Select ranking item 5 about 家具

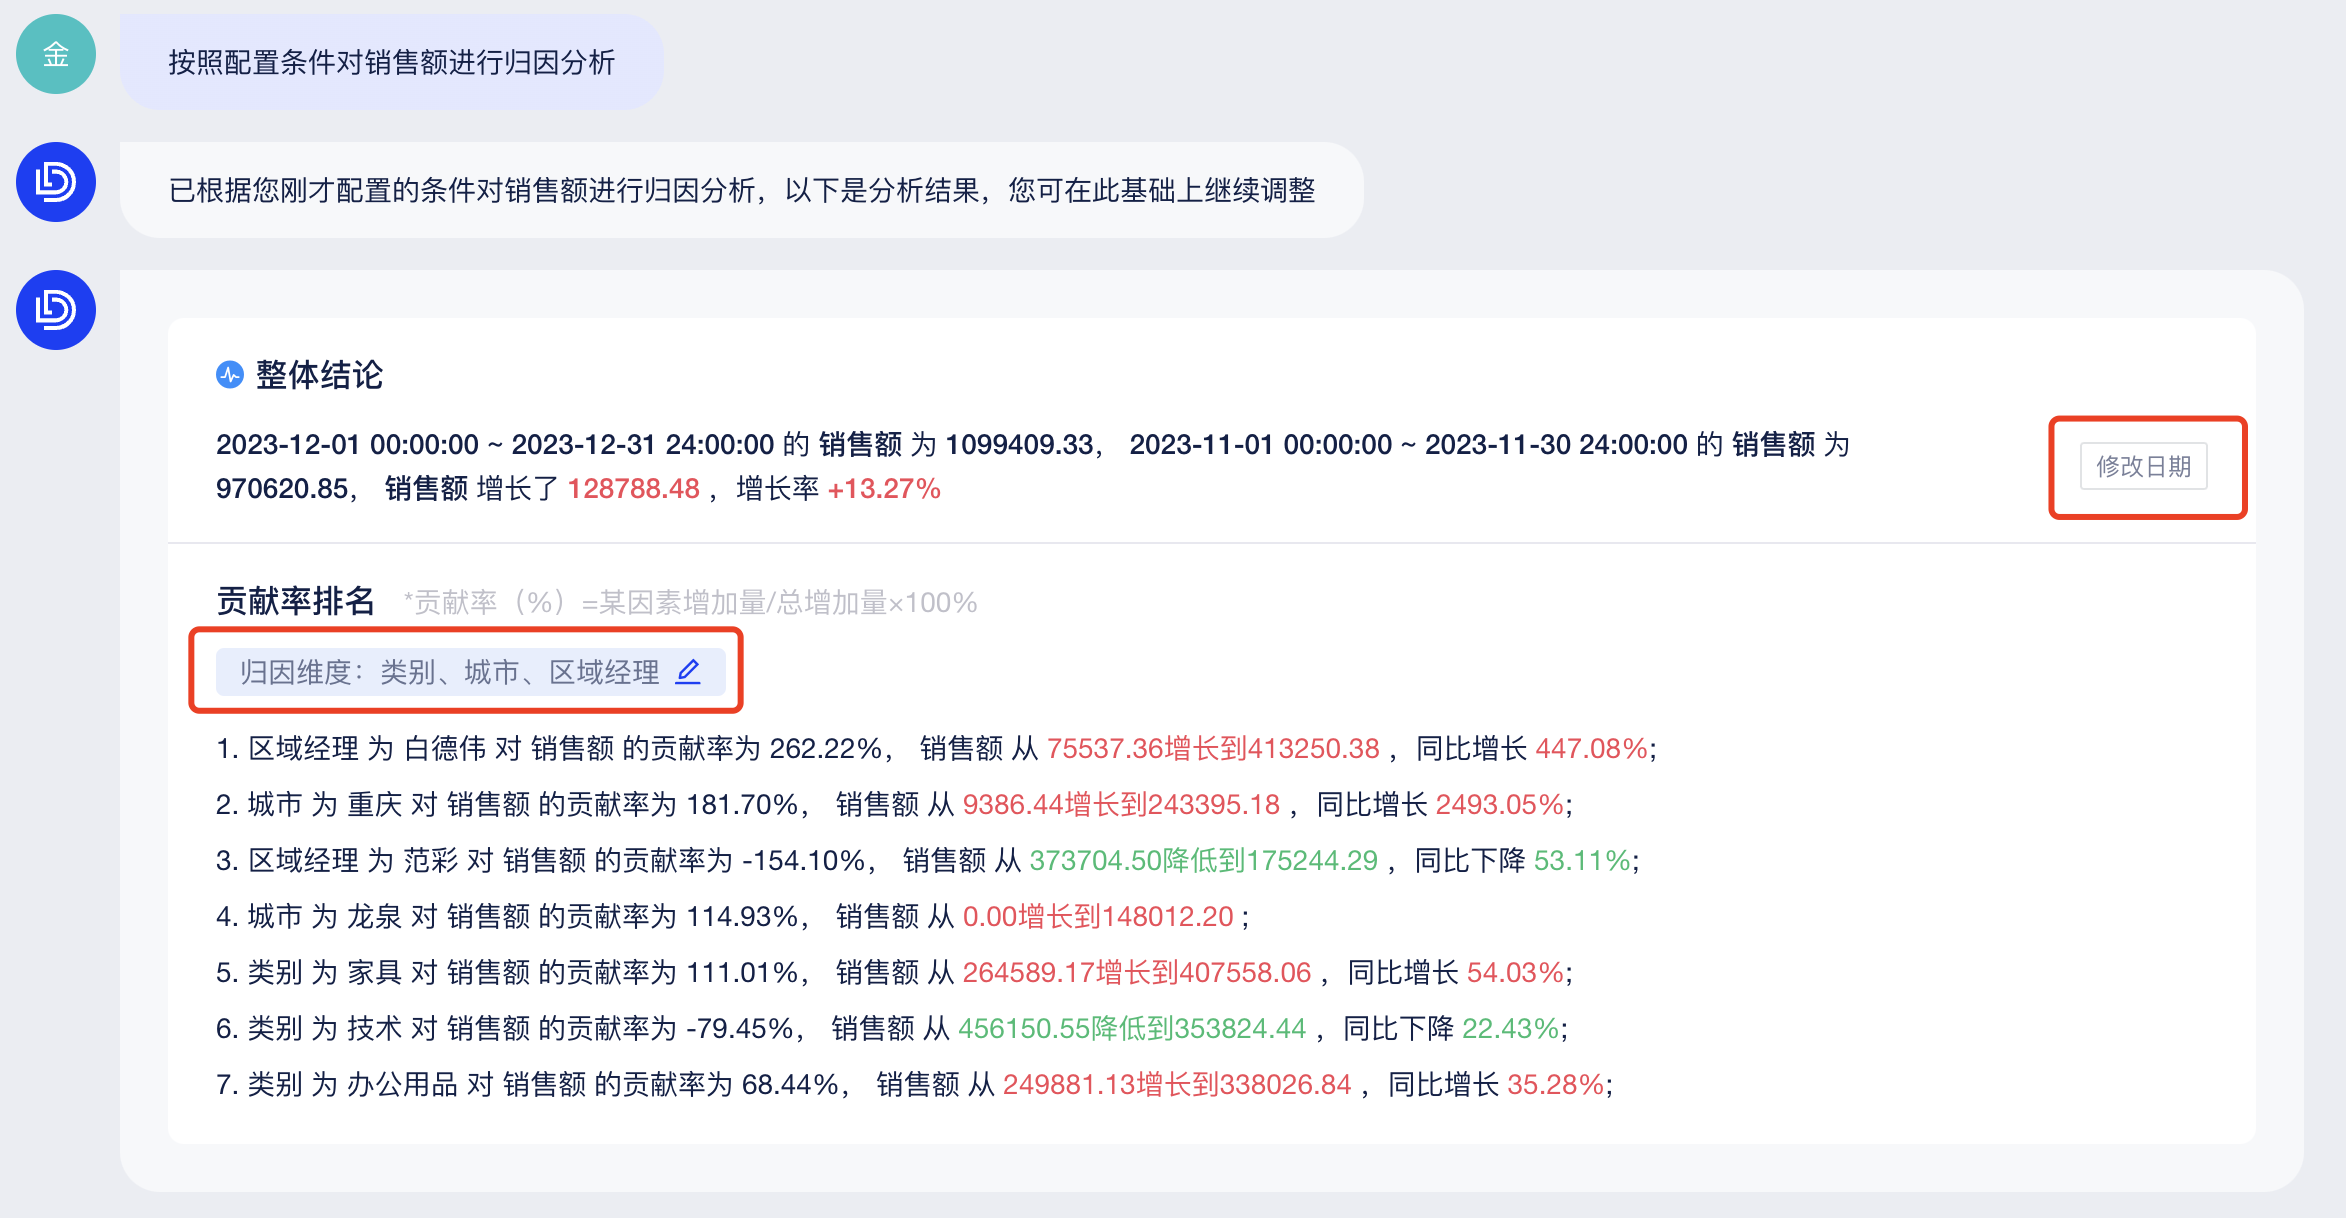click(x=893, y=973)
